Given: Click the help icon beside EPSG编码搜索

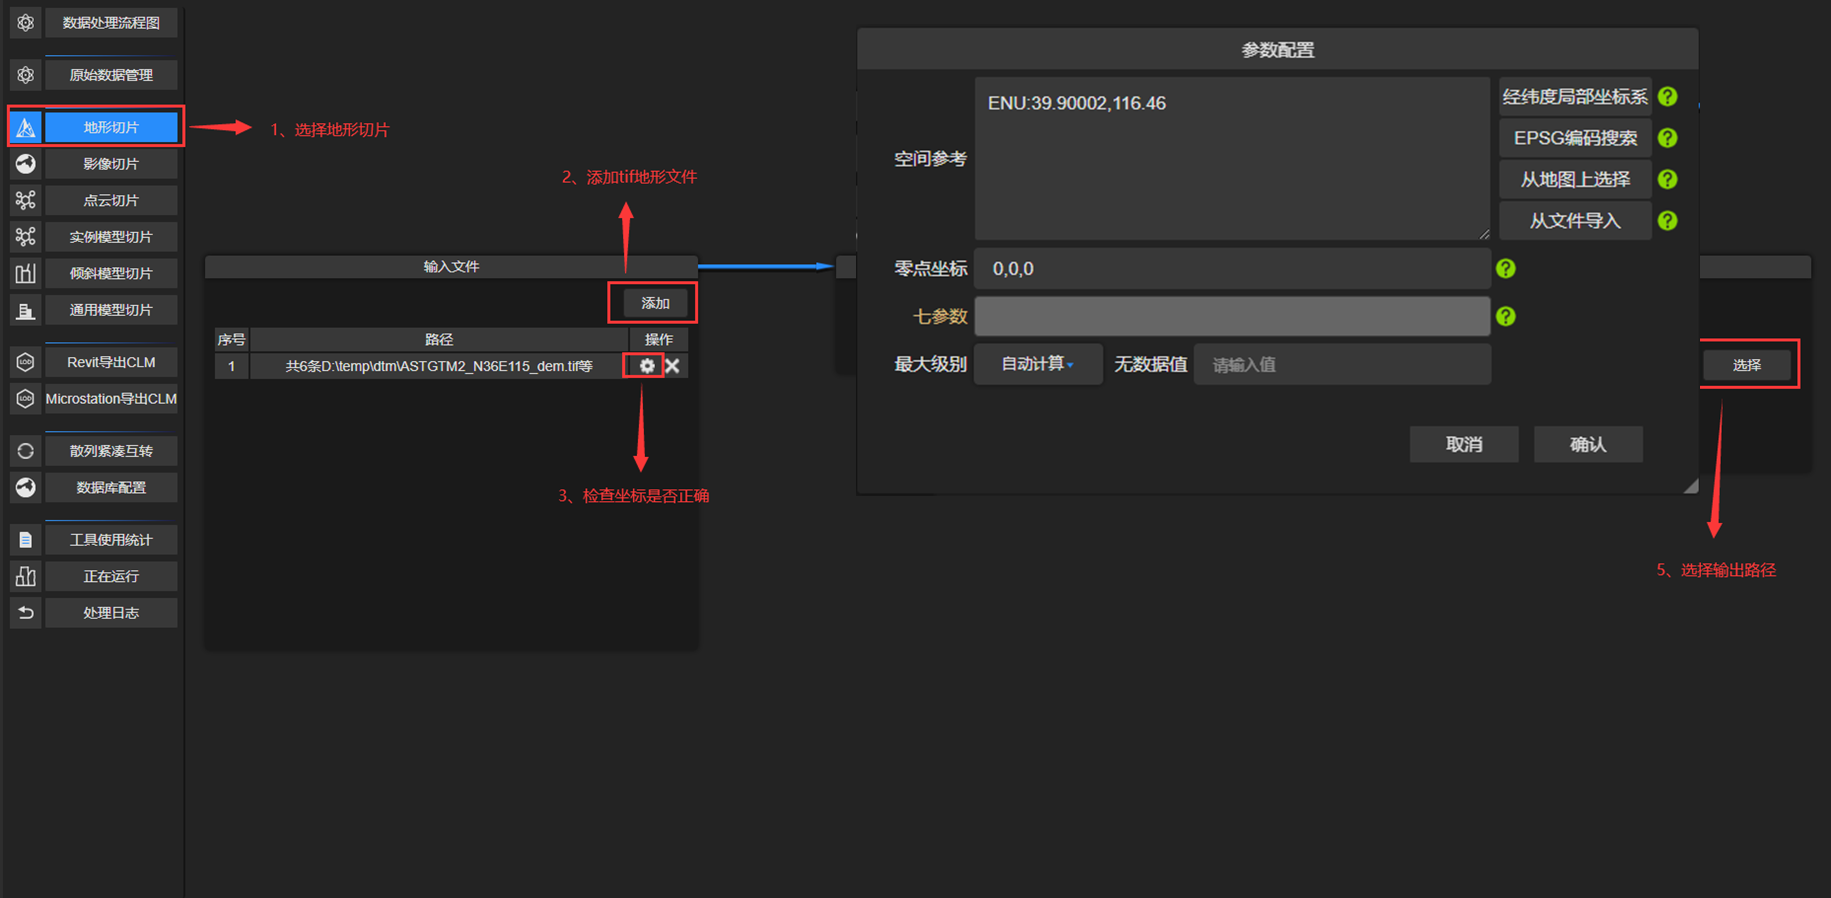Looking at the screenshot, I should pyautogui.click(x=1667, y=138).
